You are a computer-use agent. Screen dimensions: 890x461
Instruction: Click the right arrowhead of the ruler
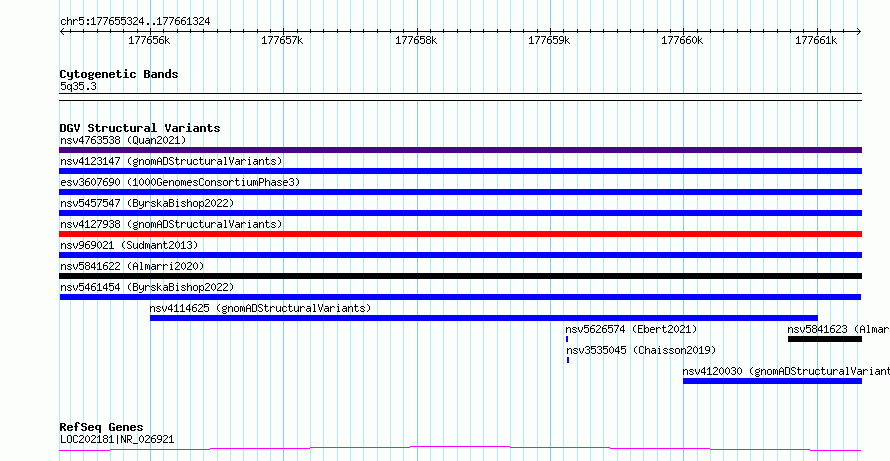(859, 31)
